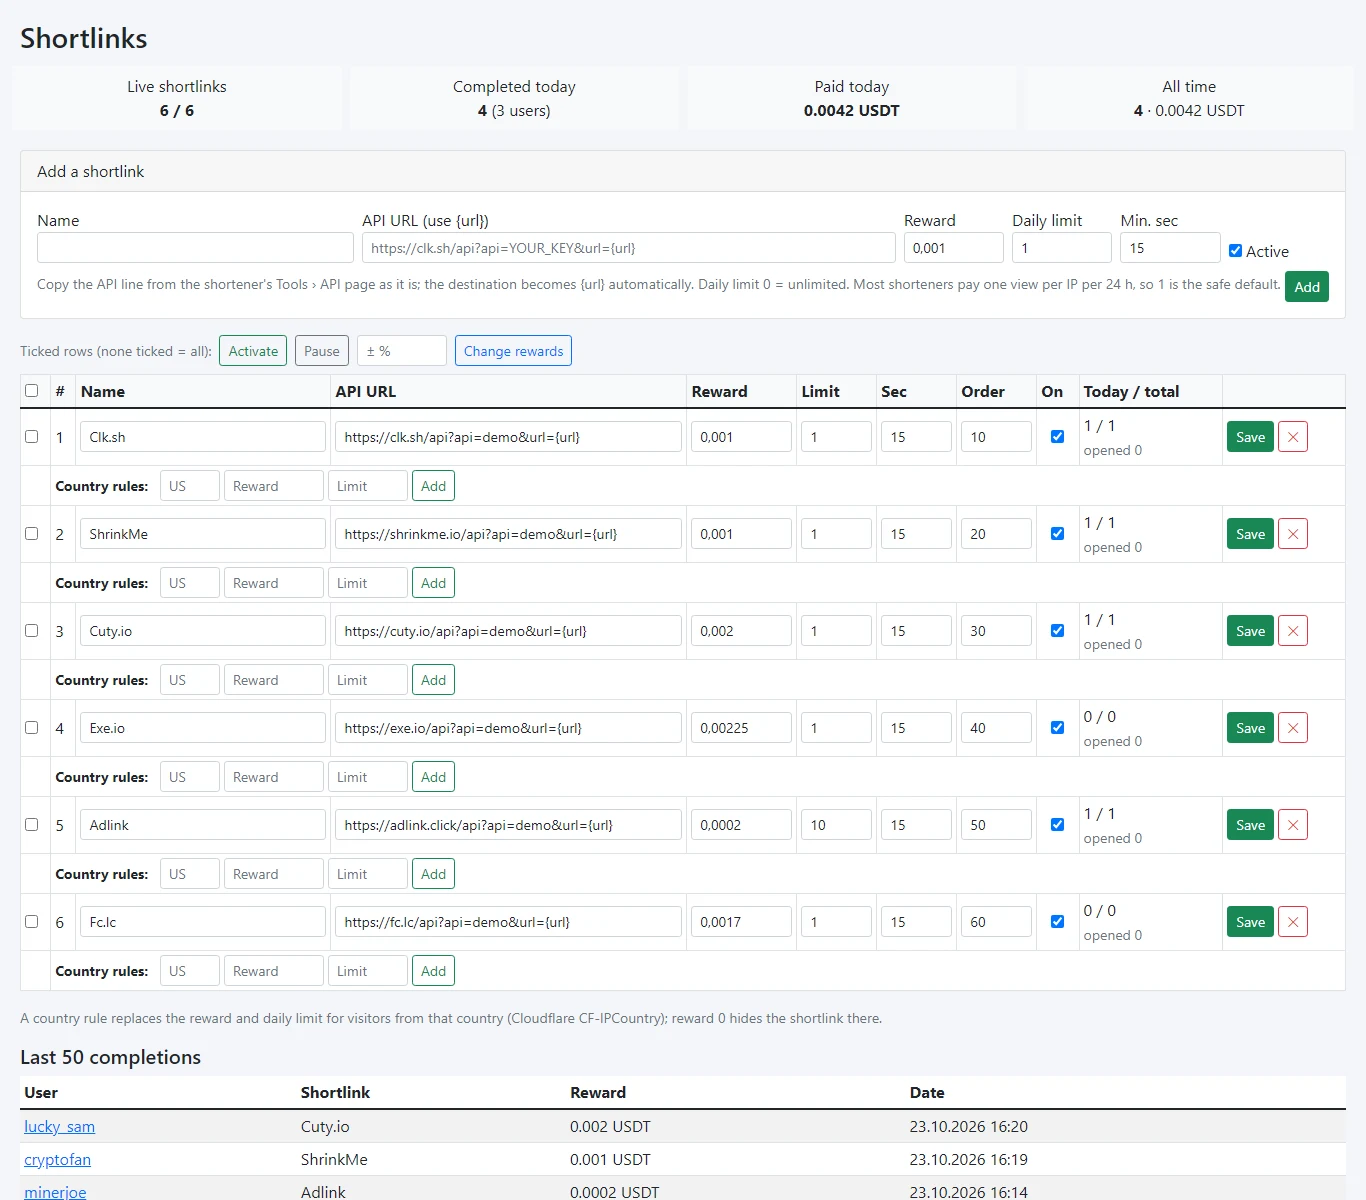
Task: Remove the Fc.lc shortlink
Action: pos(1293,922)
